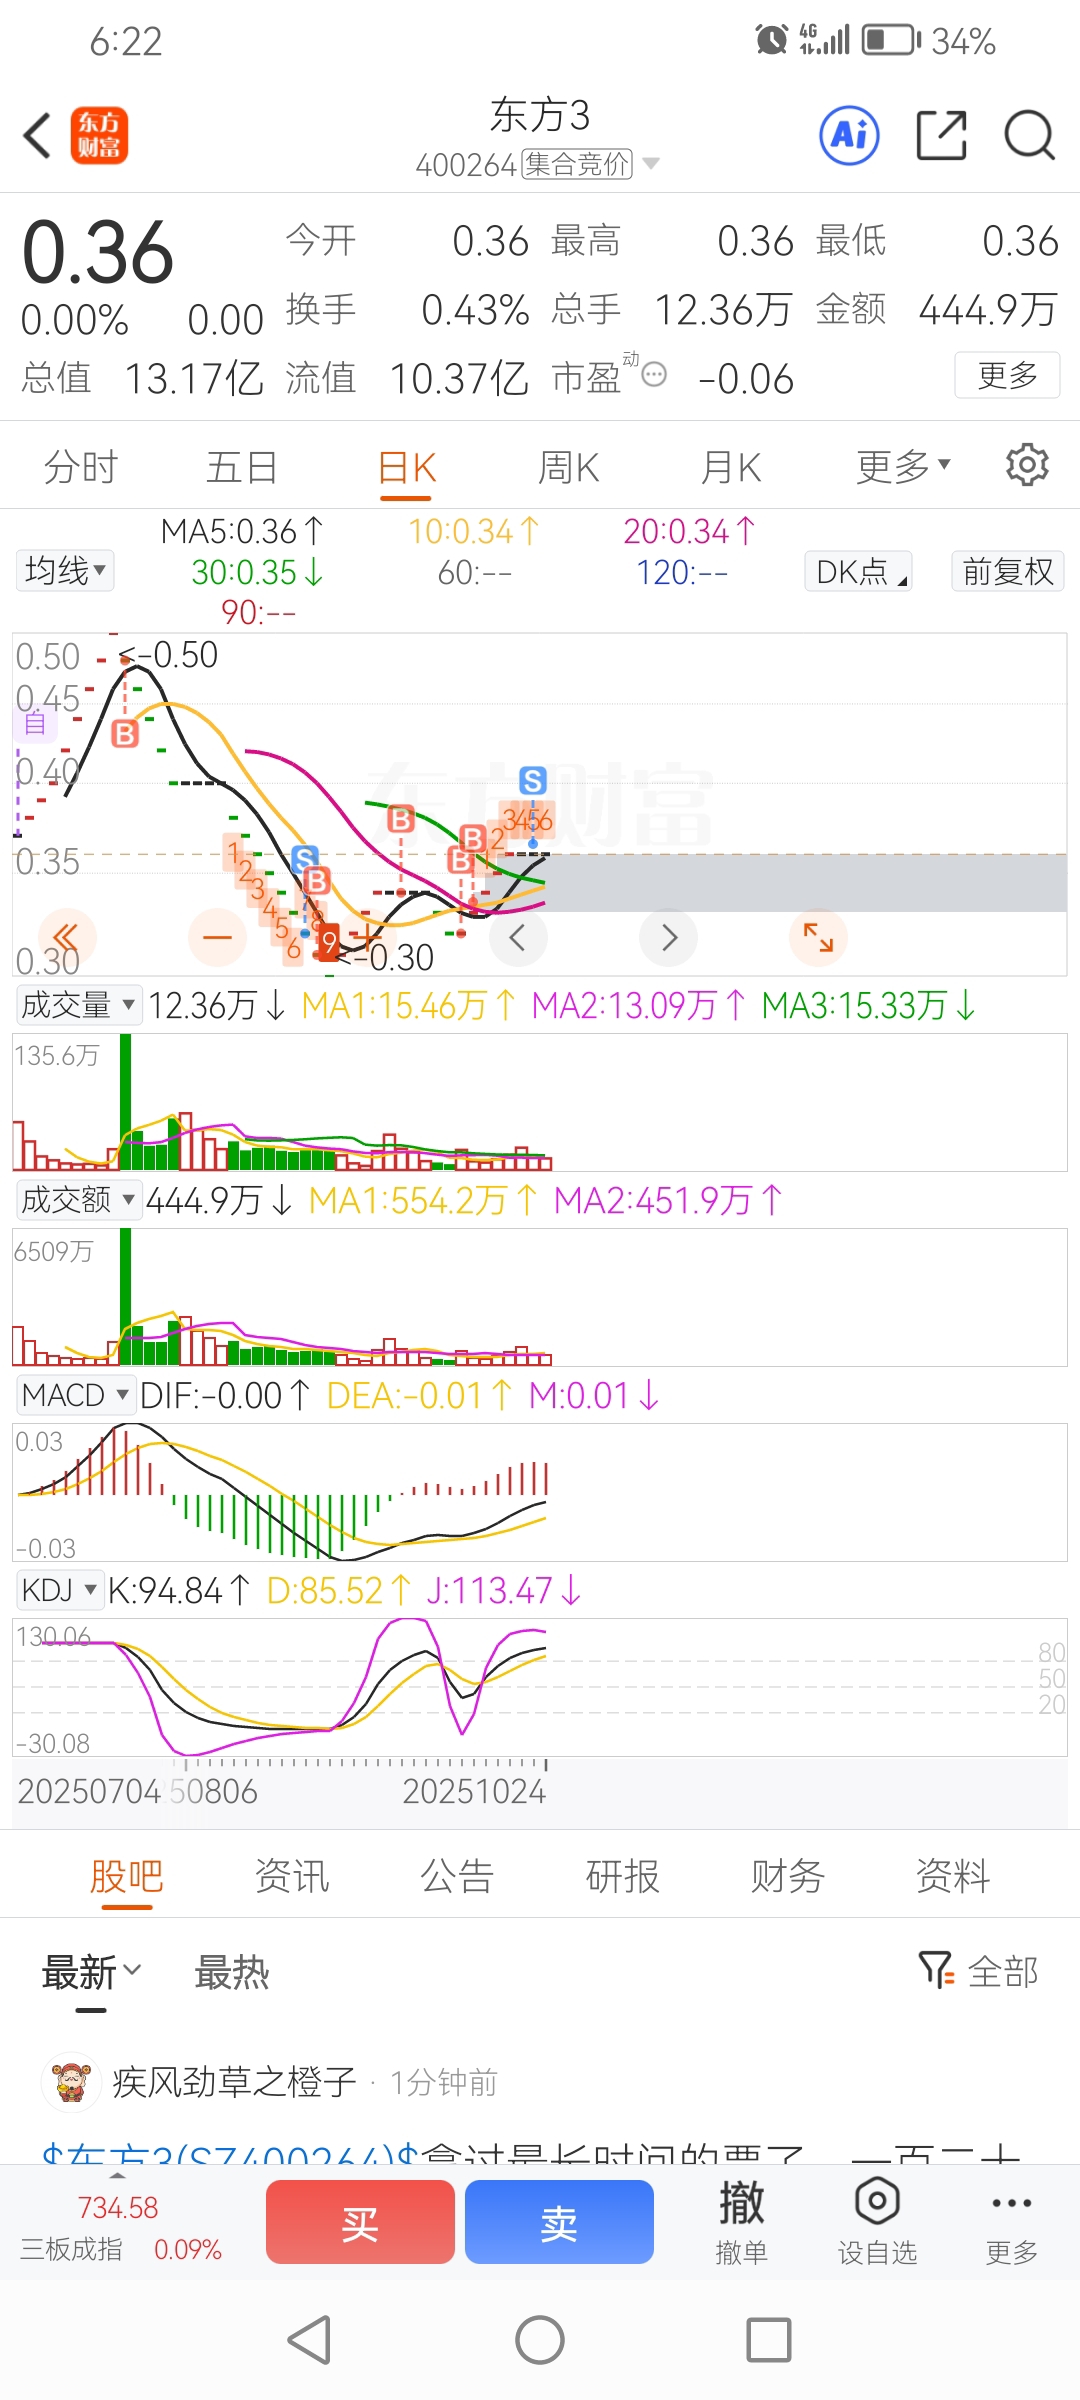Viewport: 1080px width, 2400px height.
Task: Open MACD indicator dropdown
Action: click(75, 1394)
